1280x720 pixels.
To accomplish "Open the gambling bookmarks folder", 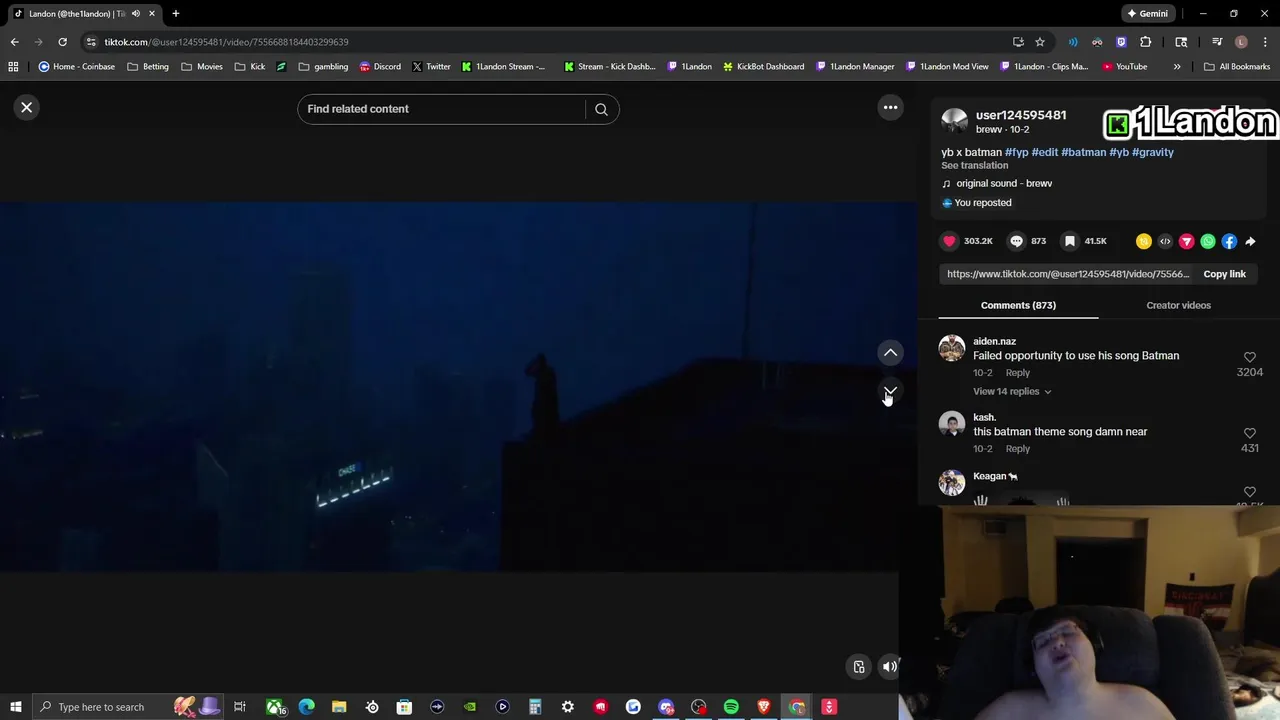I will pos(323,66).
